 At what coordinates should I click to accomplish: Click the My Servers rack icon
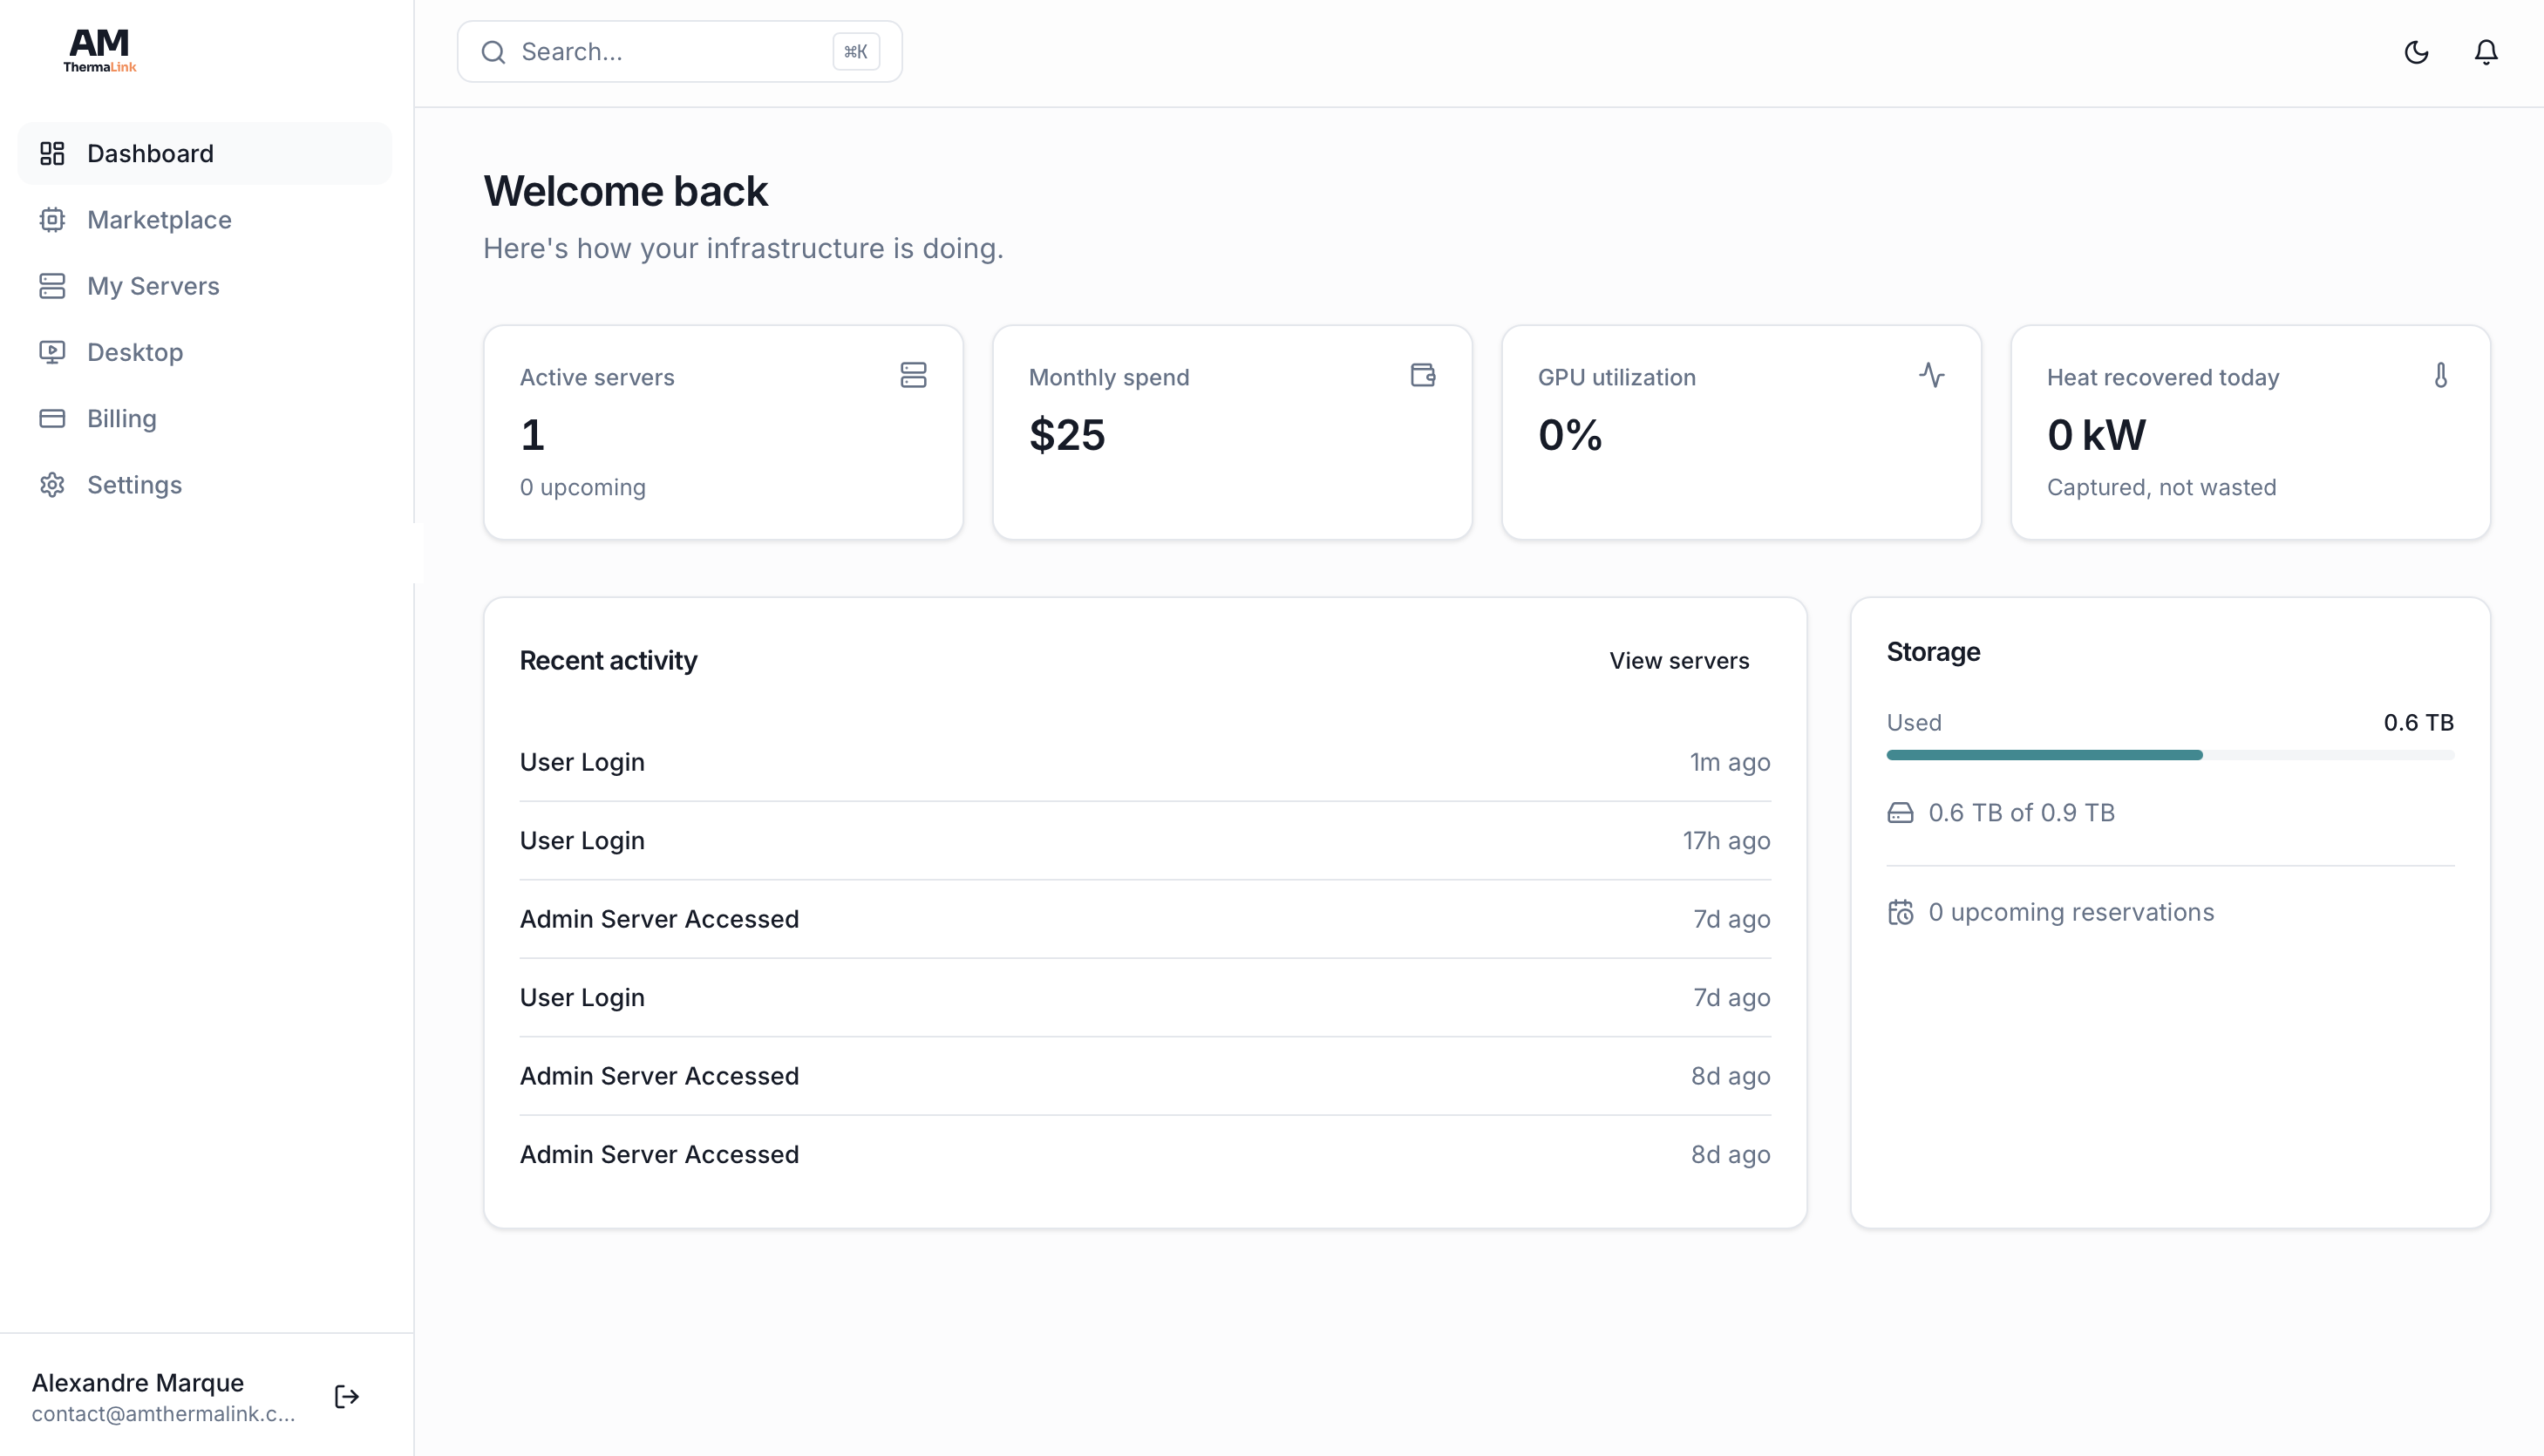coord(52,286)
